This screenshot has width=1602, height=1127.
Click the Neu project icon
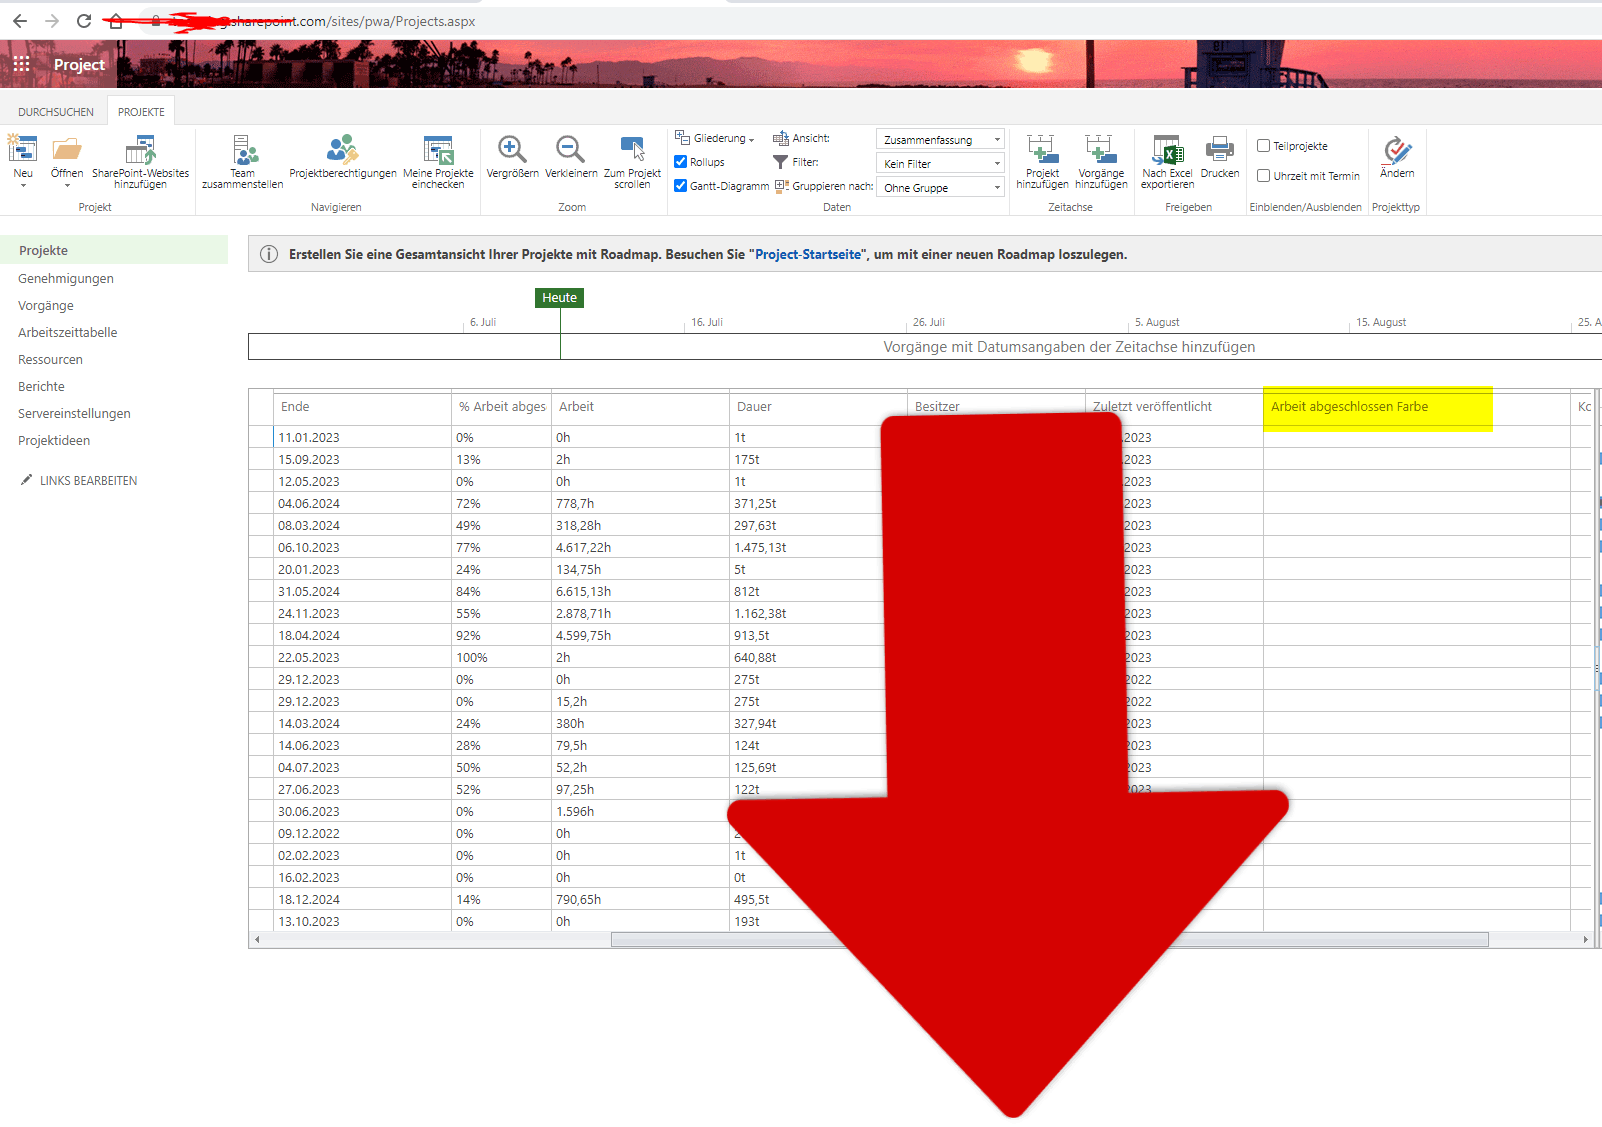point(22,149)
